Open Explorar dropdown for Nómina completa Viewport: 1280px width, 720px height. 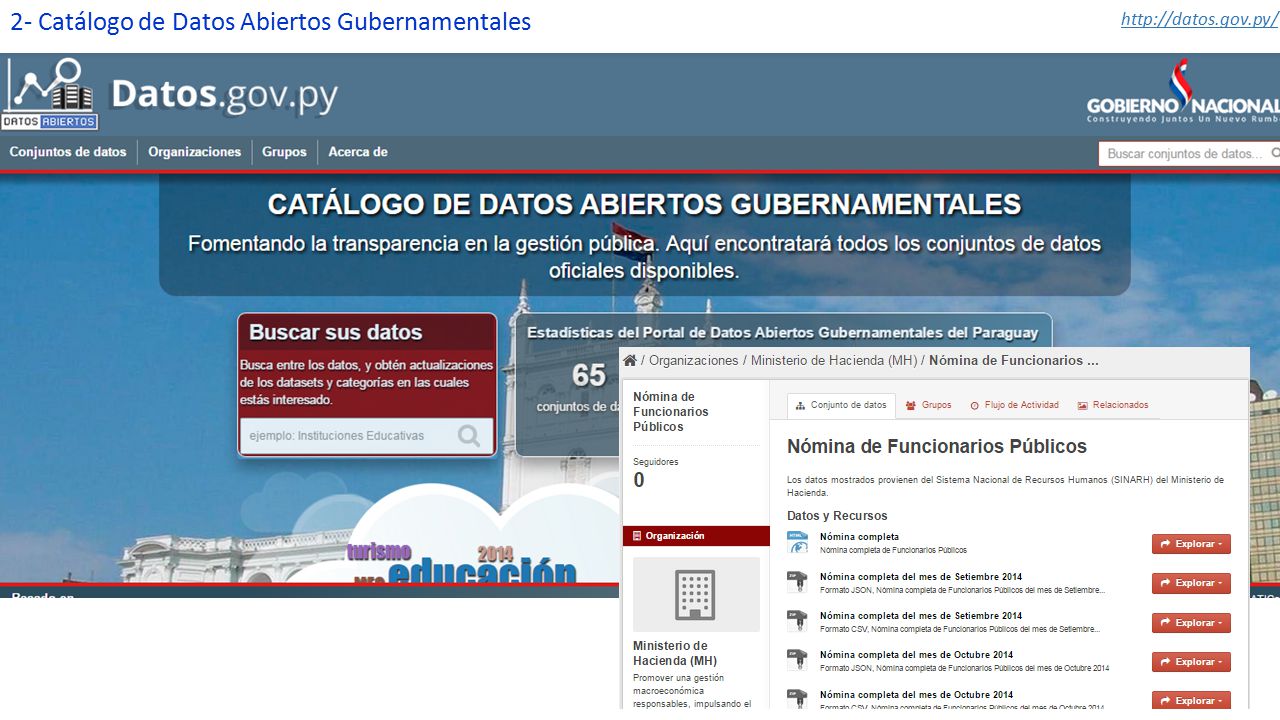pyautogui.click(x=1191, y=544)
